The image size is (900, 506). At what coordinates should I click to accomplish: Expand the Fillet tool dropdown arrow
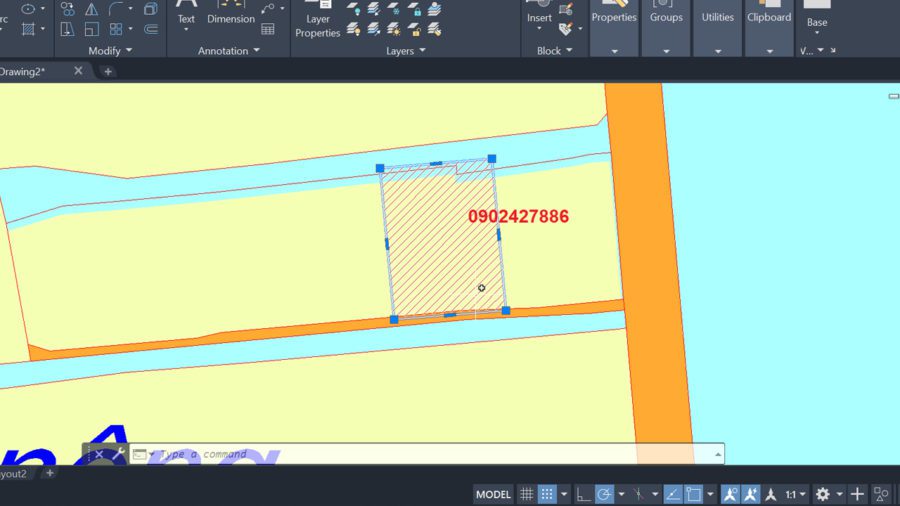pos(130,9)
